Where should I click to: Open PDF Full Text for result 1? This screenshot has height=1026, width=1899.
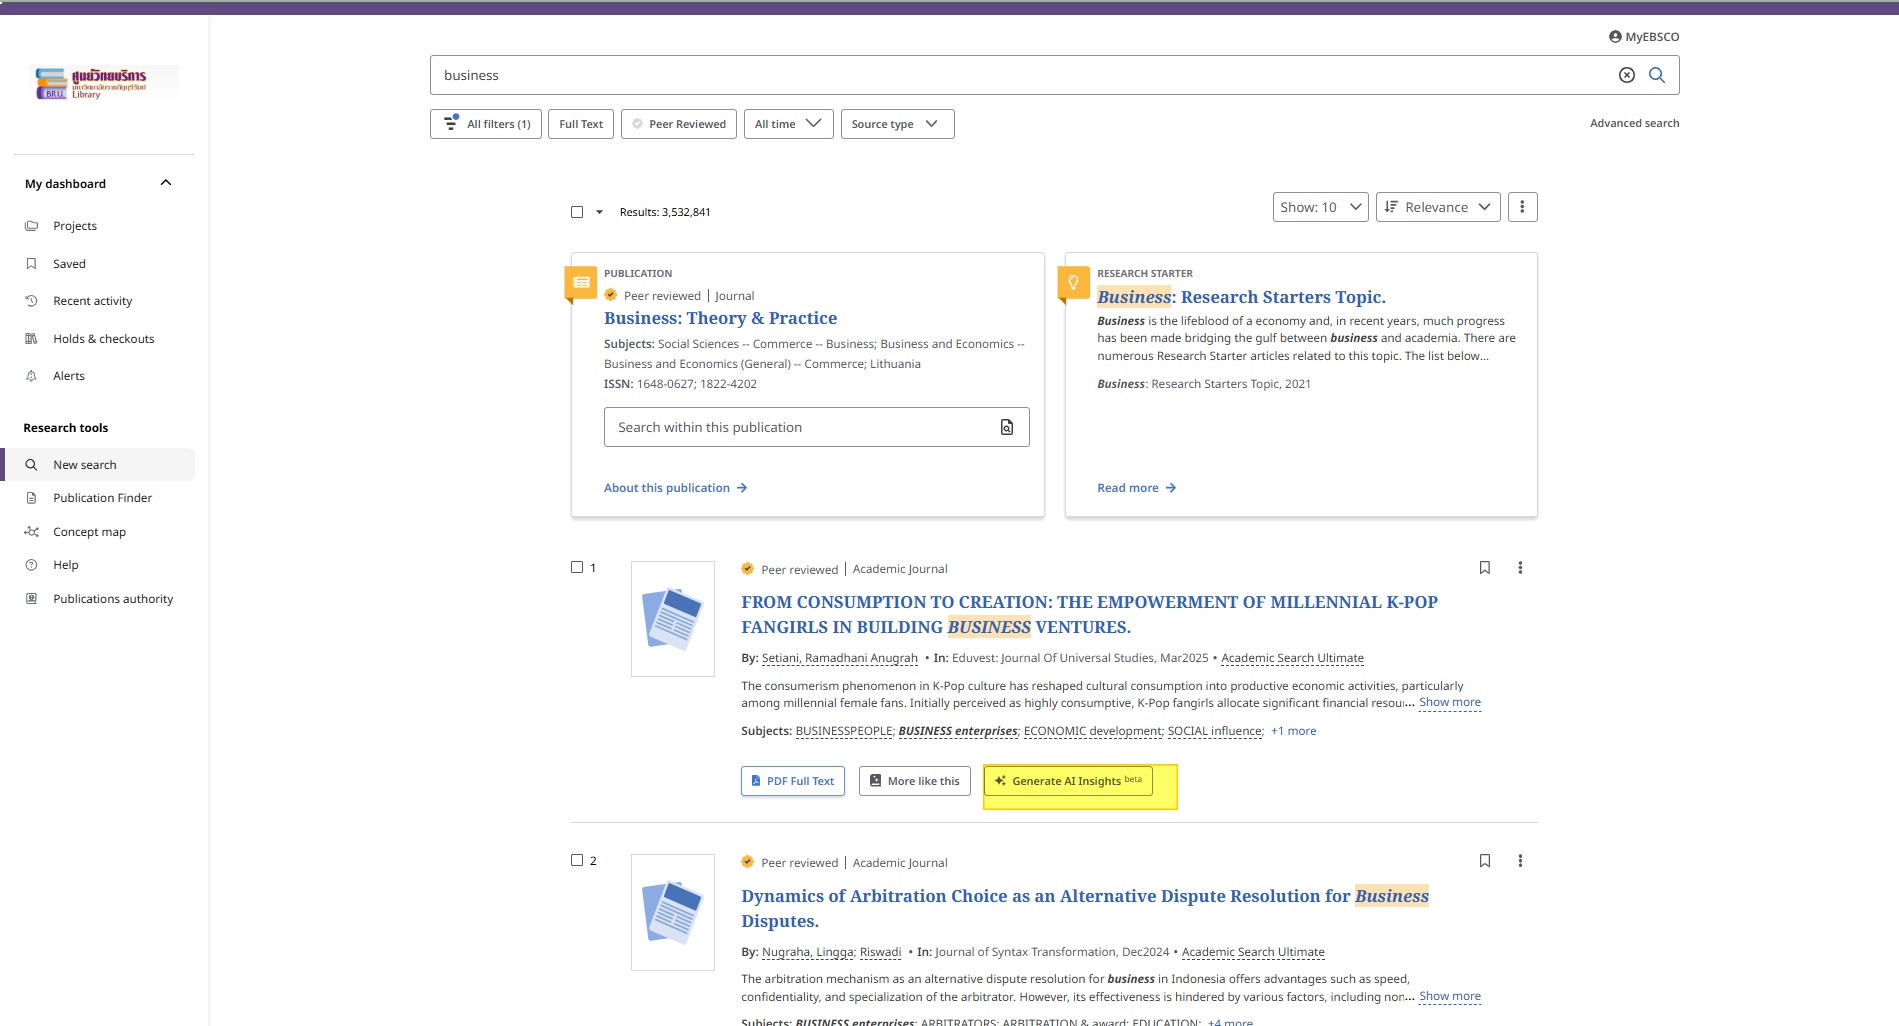click(793, 781)
